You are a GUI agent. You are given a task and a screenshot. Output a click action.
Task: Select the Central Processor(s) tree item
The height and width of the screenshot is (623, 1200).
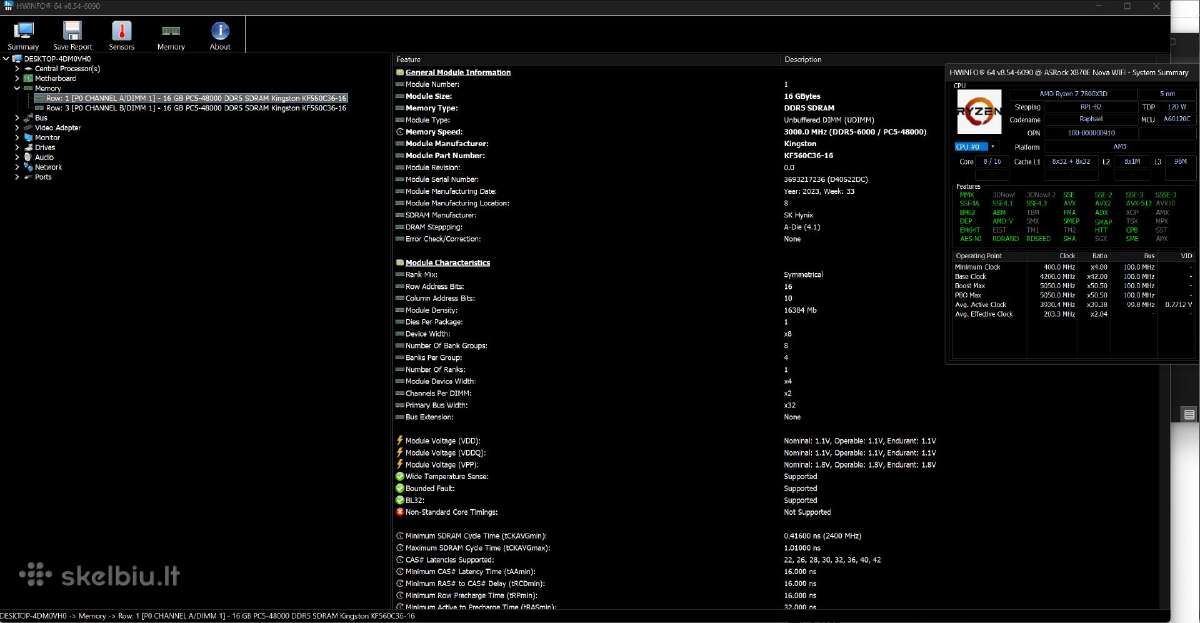(67, 68)
